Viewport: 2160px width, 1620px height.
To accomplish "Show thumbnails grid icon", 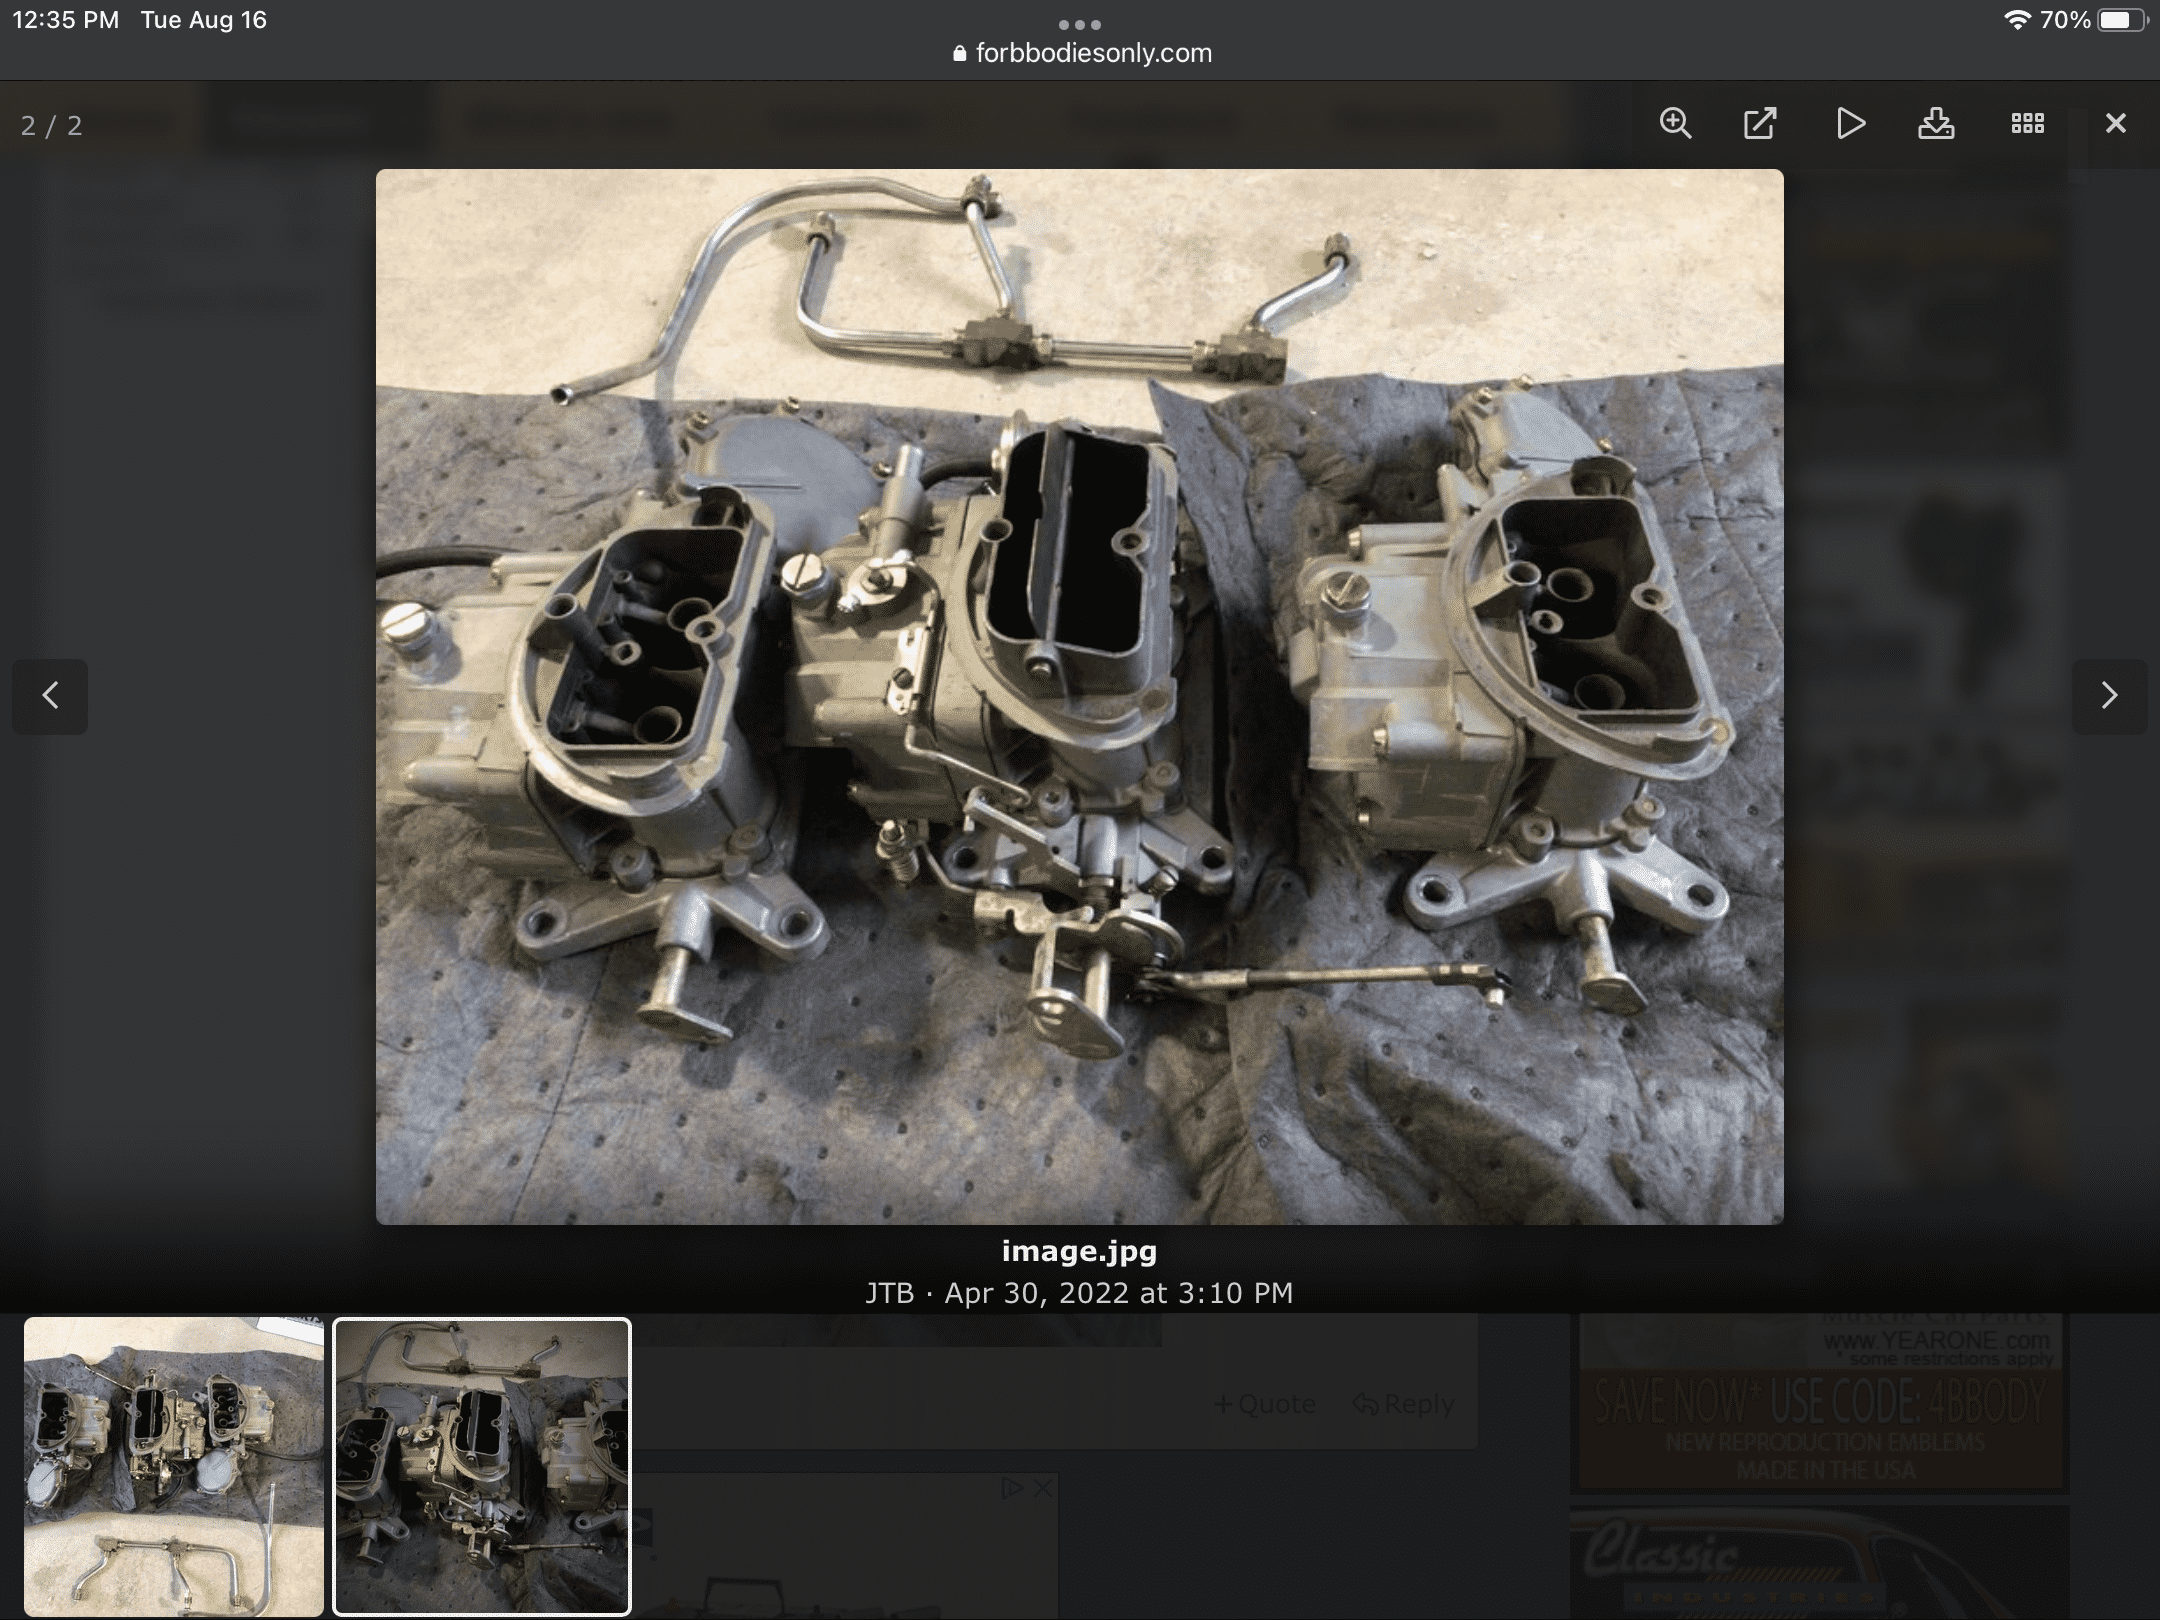I will (2028, 124).
